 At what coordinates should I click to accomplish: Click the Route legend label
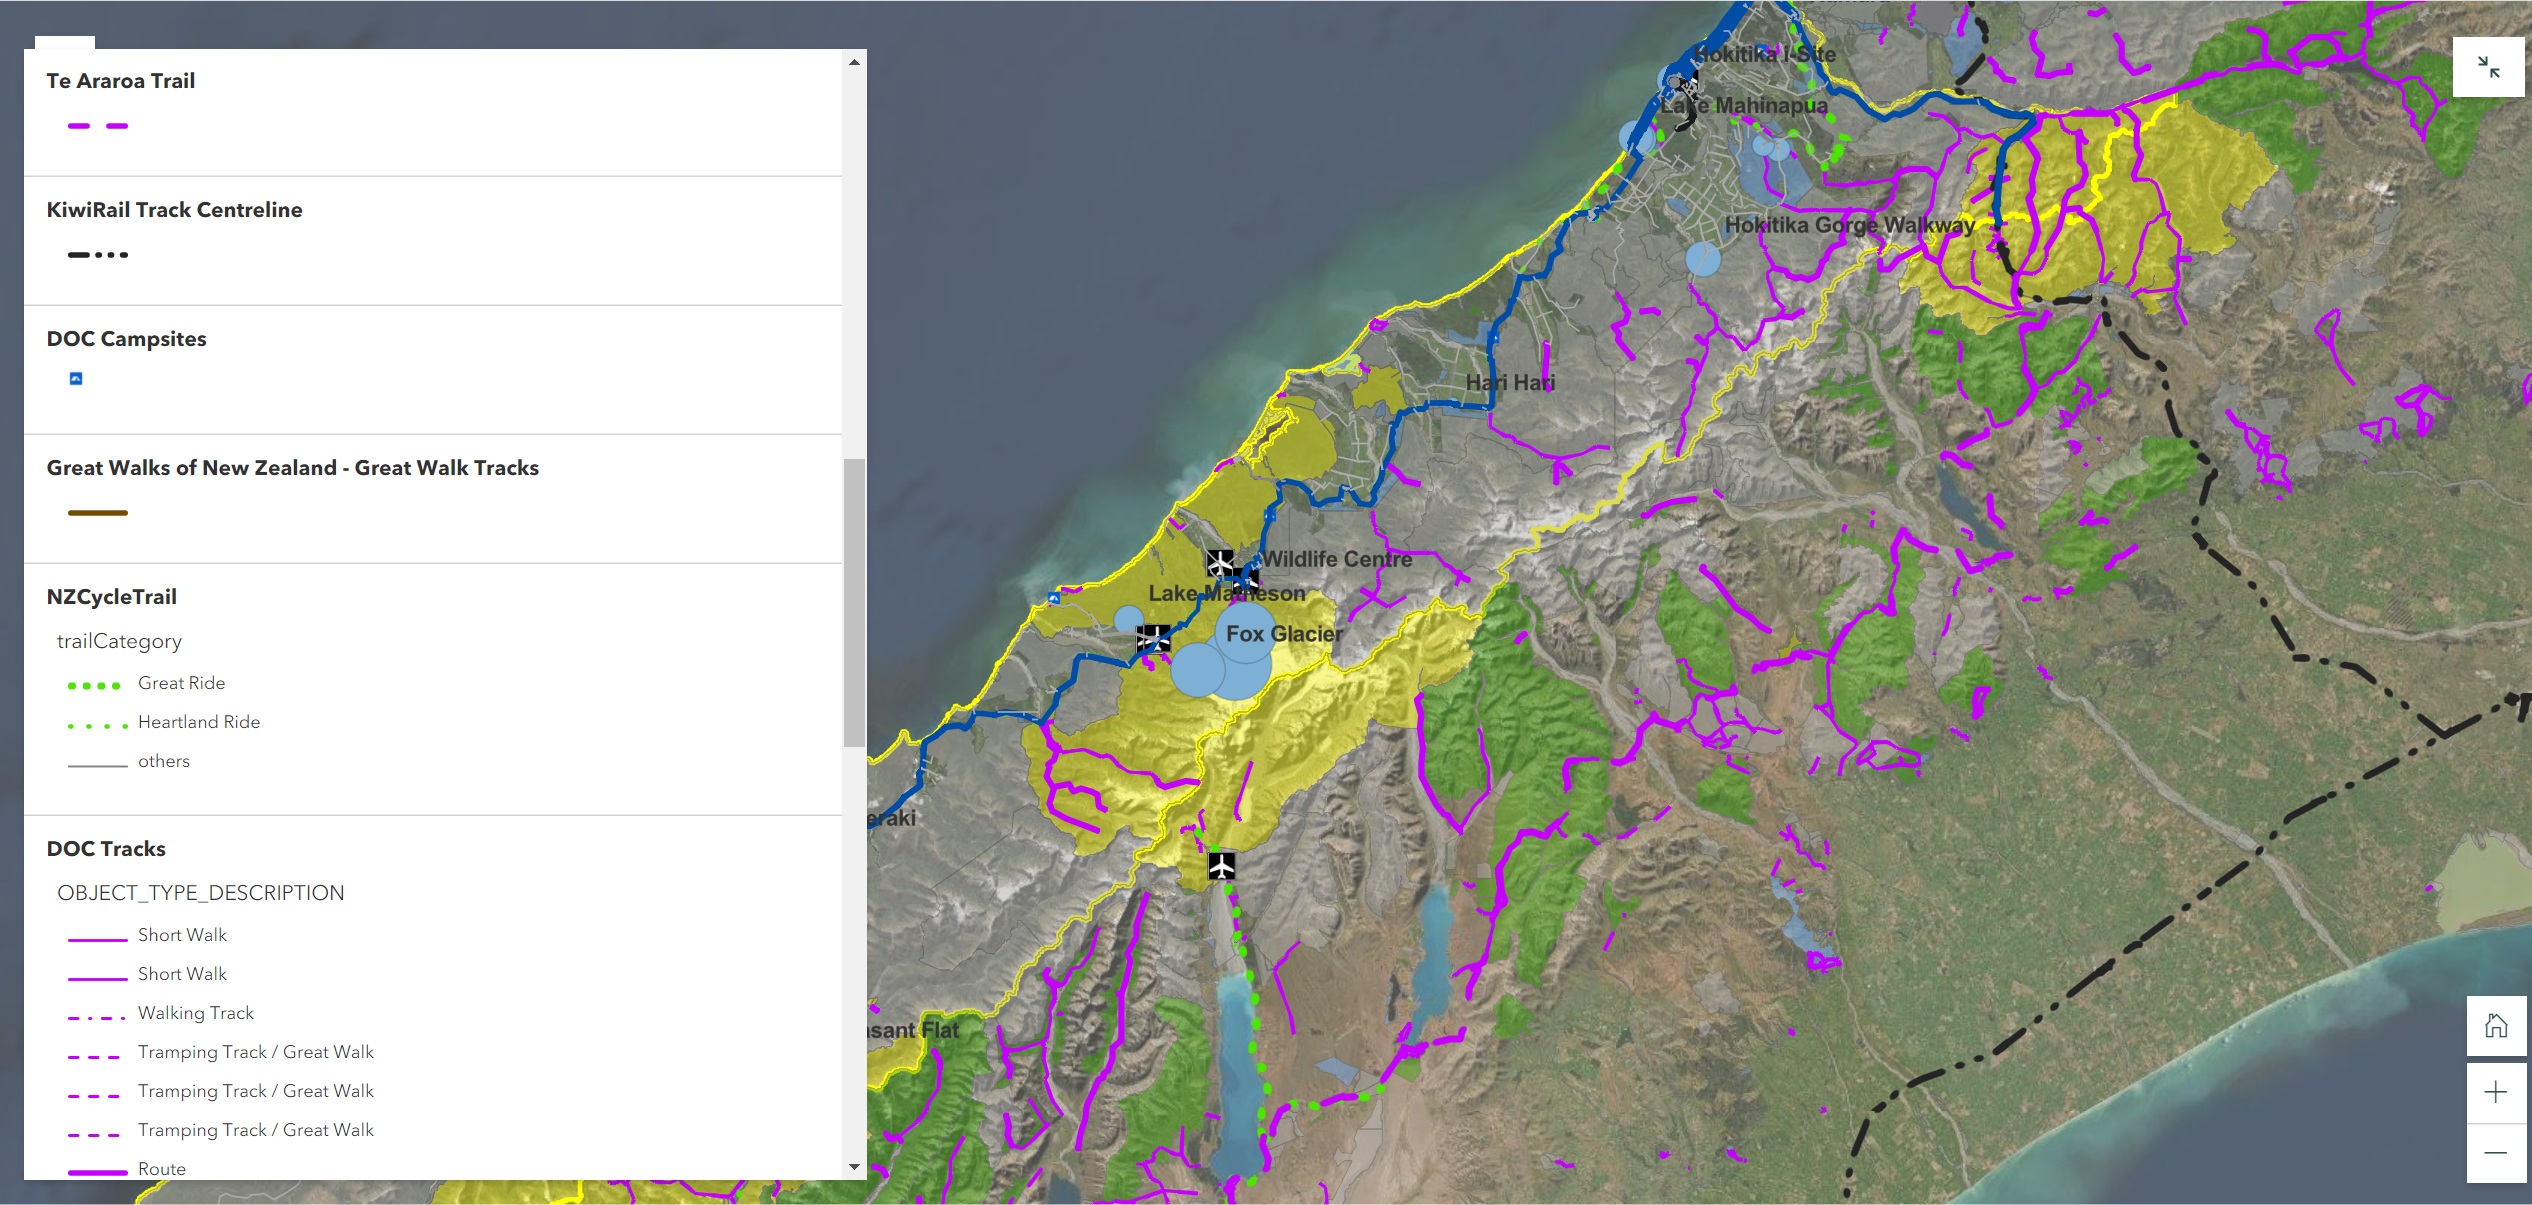point(162,1169)
